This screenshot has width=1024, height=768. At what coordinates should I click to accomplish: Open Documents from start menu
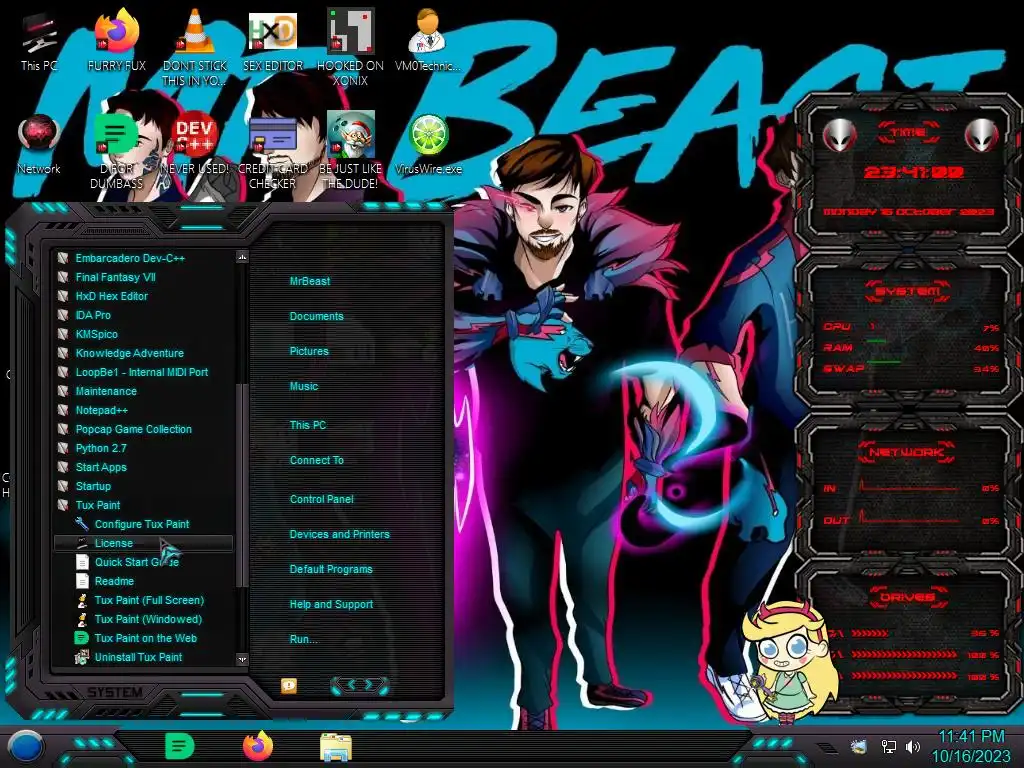pos(316,316)
